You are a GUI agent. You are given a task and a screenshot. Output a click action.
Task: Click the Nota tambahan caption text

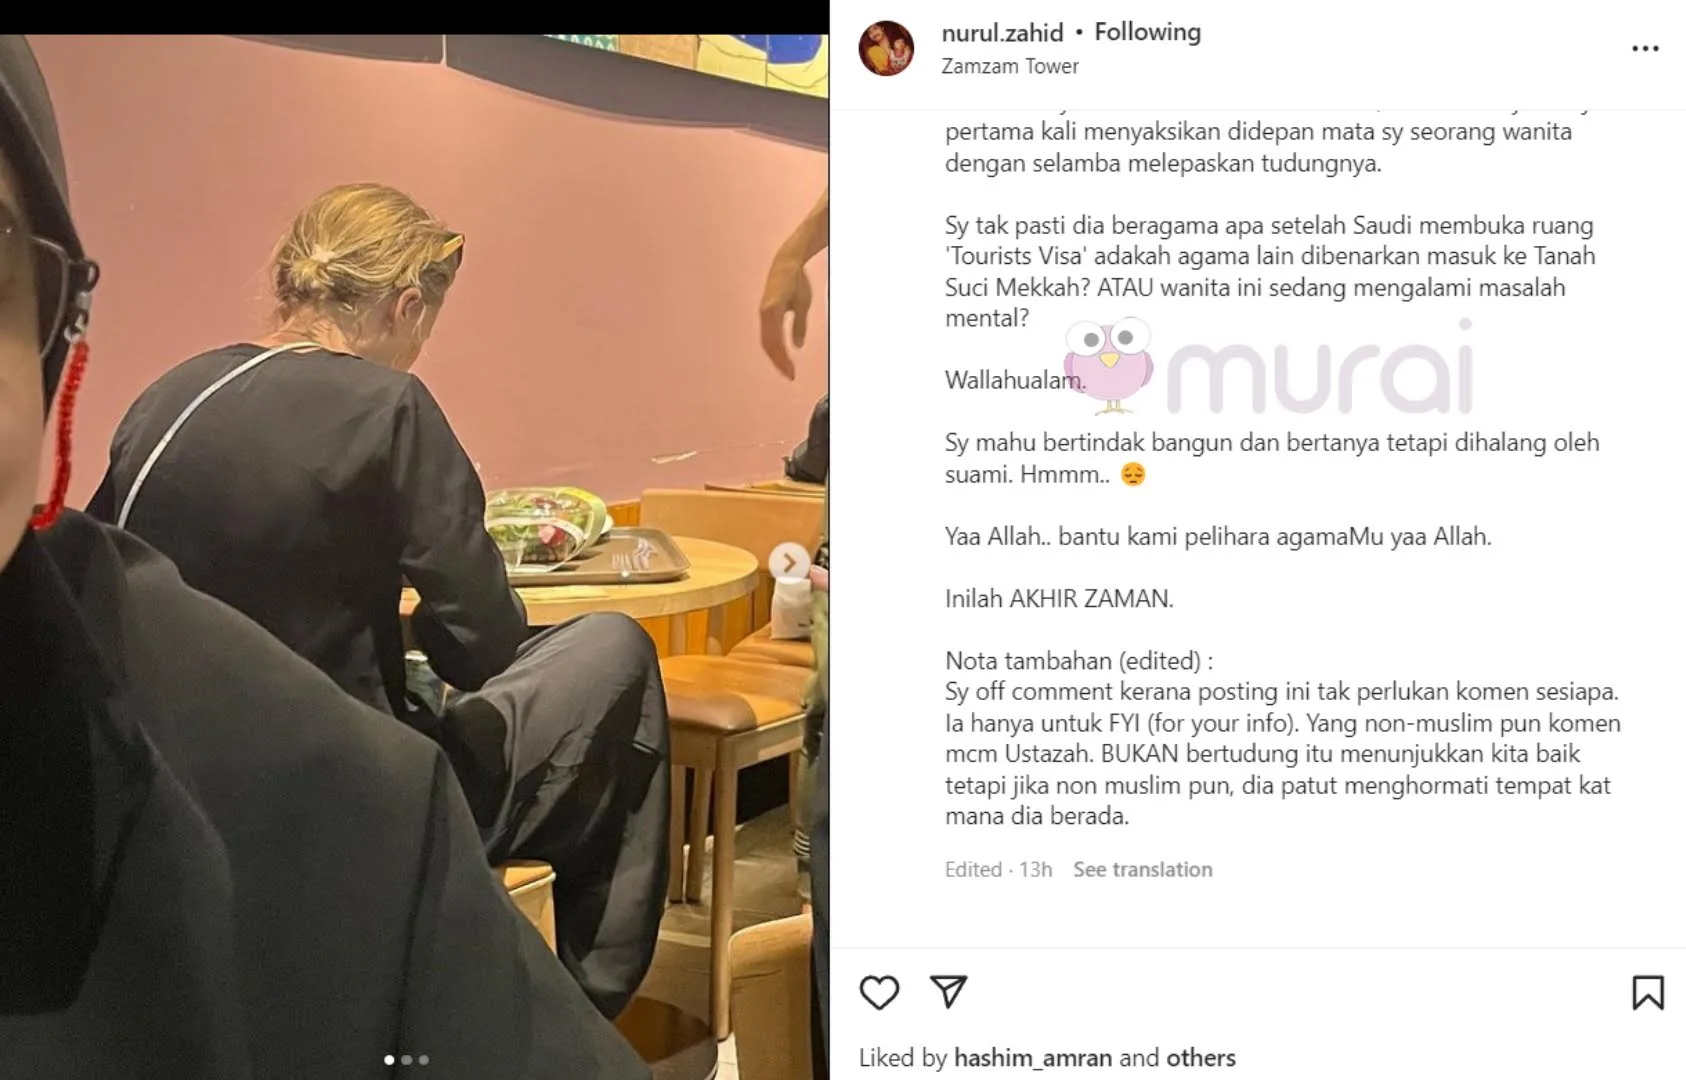pyautogui.click(x=1079, y=660)
